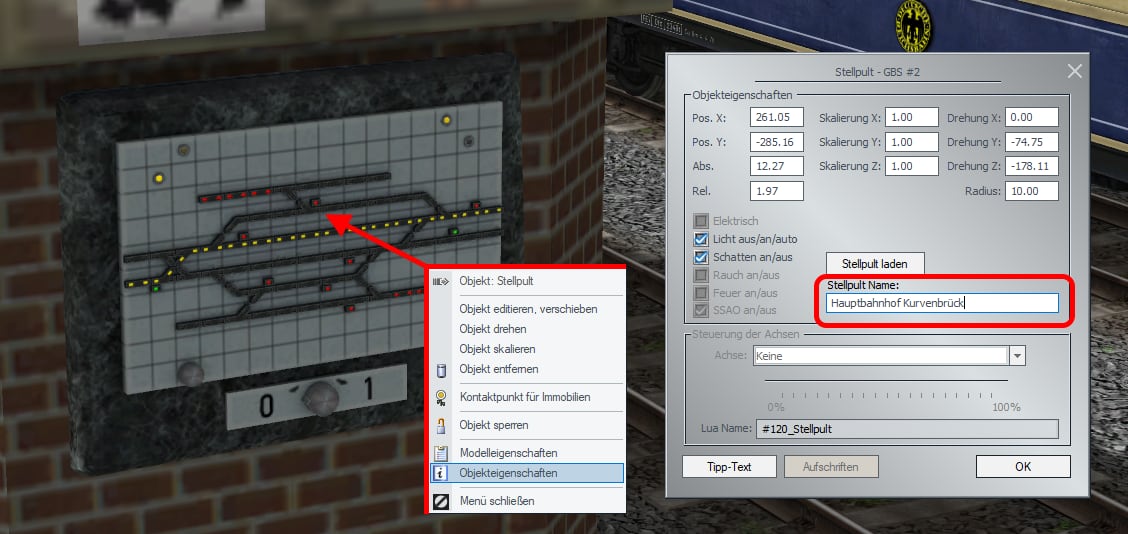Viewport: 1128px width, 534px height.
Task: Close the Stellpult - GBS #2 dialog
Action: pyautogui.click(x=1074, y=71)
